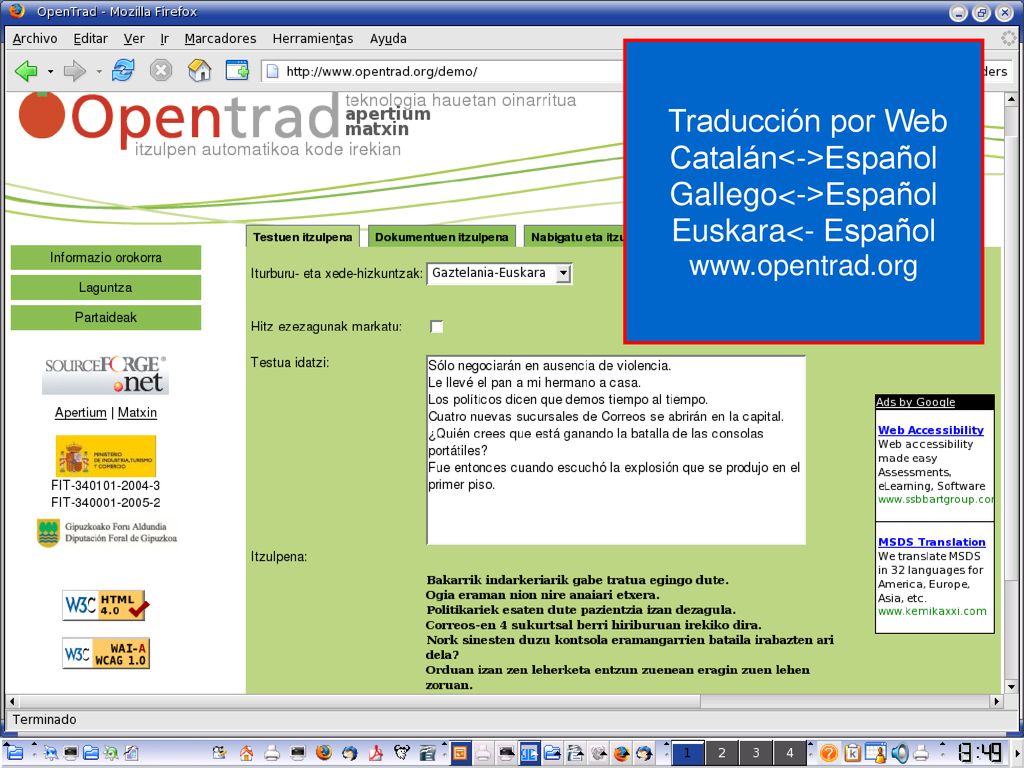Open the orange help center tray icon
This screenshot has height=768, width=1024.
829,753
